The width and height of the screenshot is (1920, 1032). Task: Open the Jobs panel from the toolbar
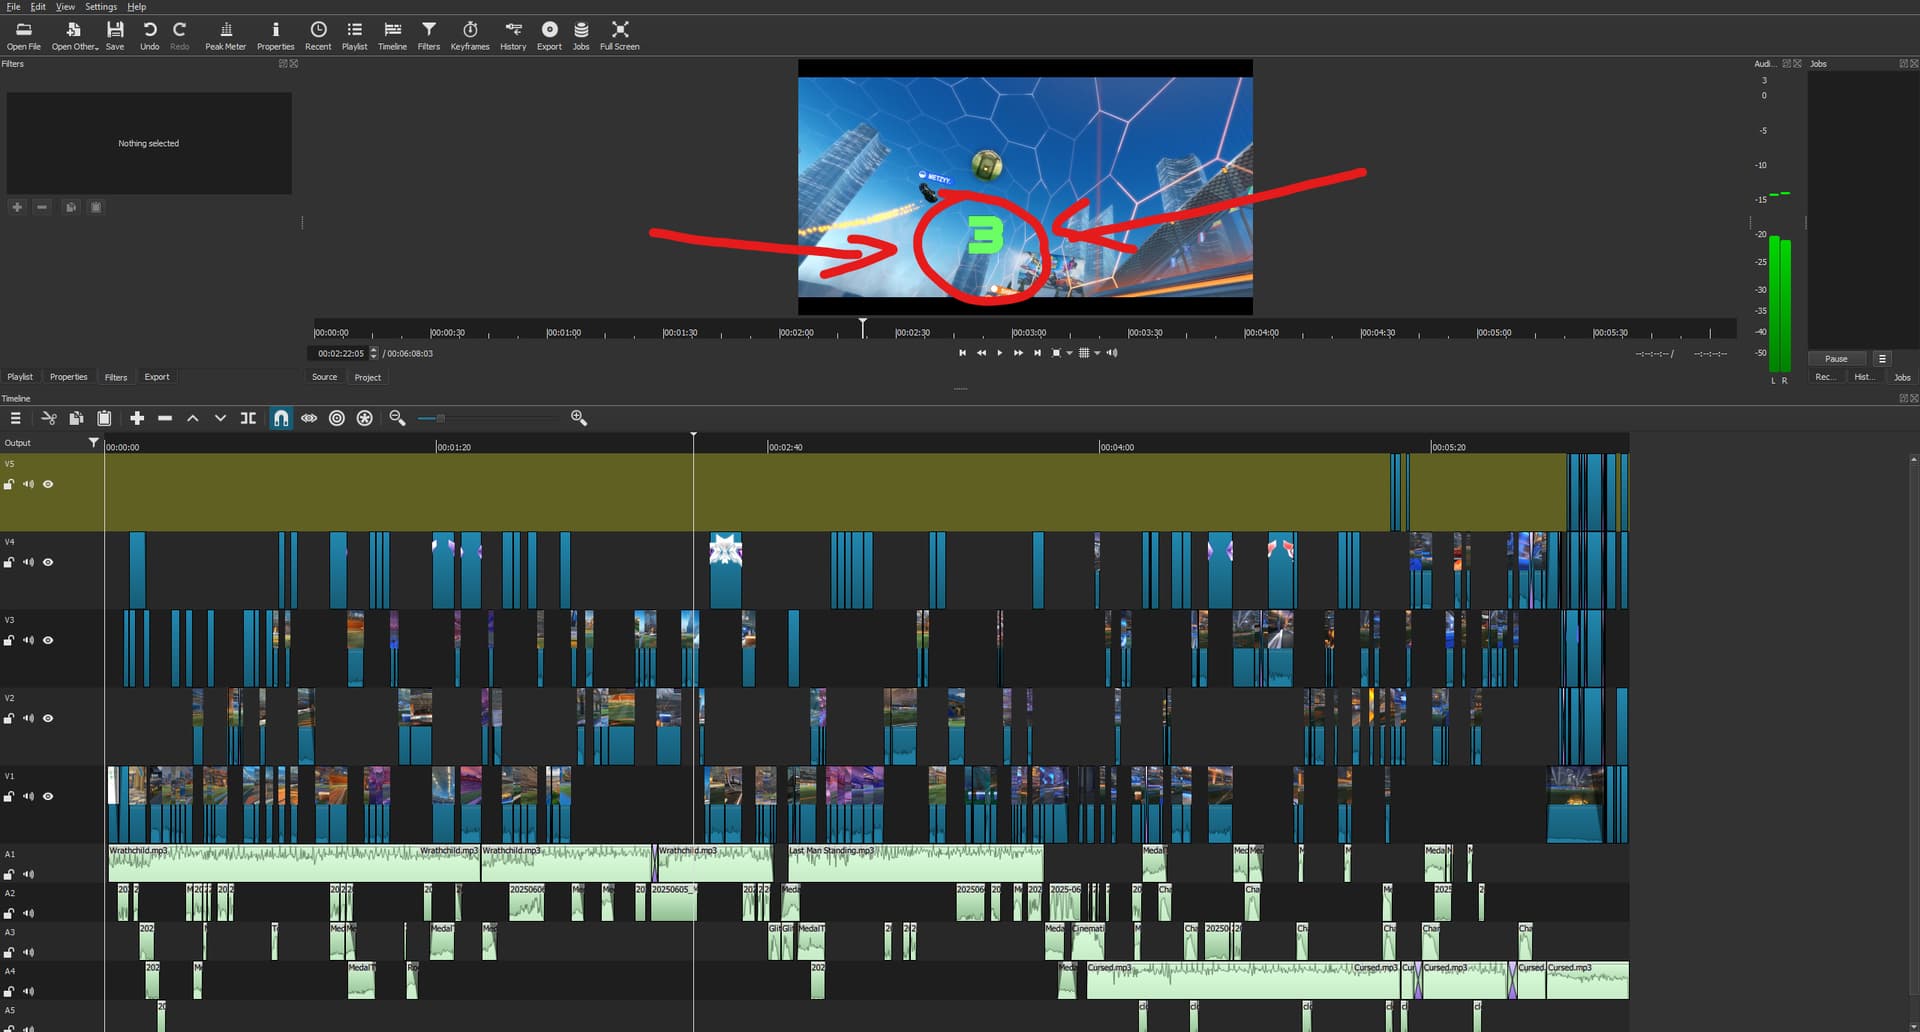pyautogui.click(x=581, y=35)
